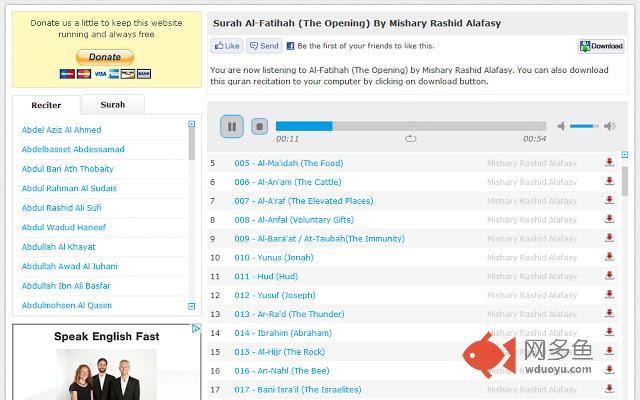Adjust the volume slider
The height and width of the screenshot is (400, 640).
pos(584,126)
